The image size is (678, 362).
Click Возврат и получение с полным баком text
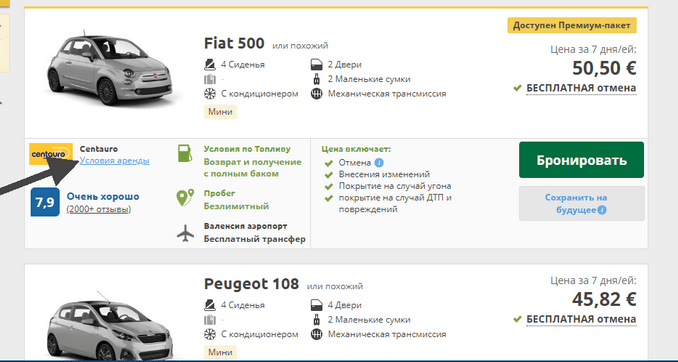[253, 168]
